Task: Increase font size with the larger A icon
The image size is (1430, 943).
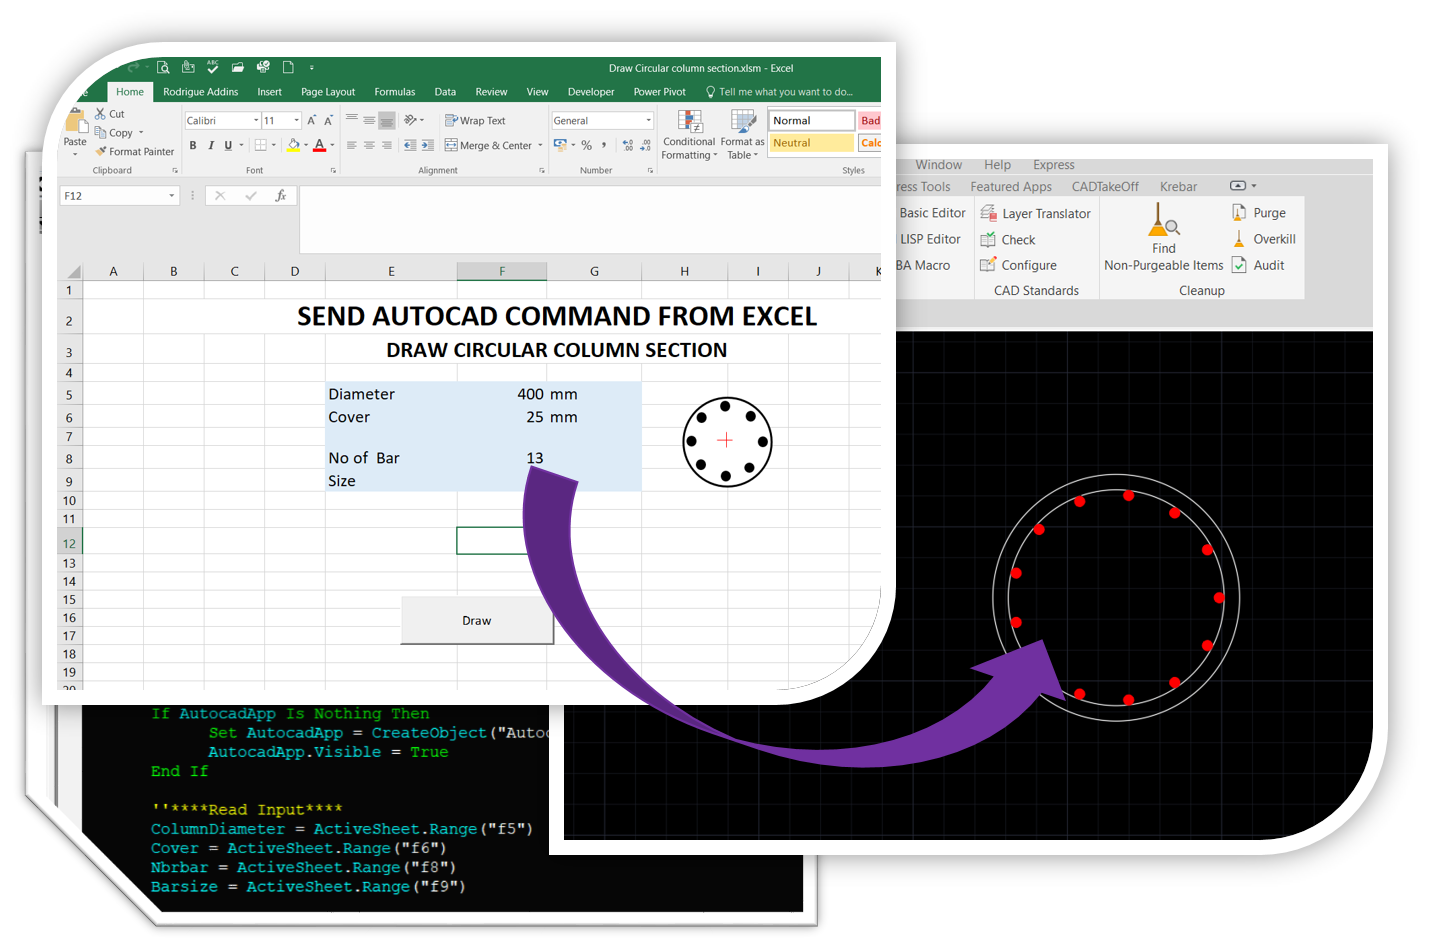Action: 311,120
